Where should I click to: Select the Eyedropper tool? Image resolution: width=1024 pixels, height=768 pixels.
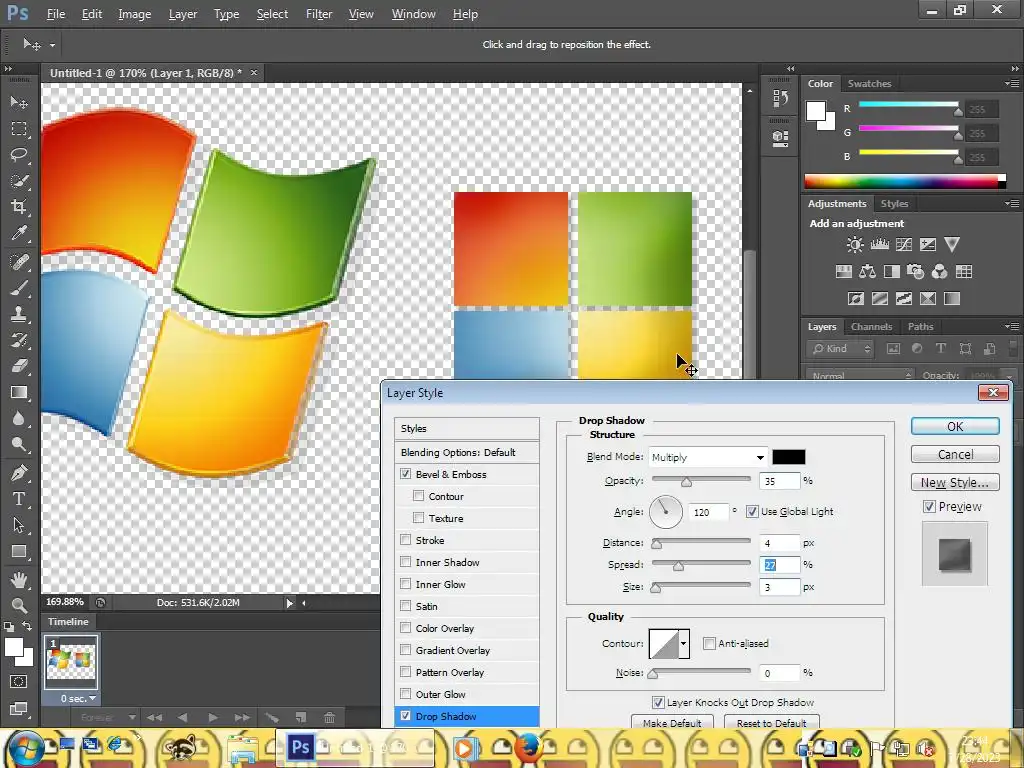pos(19,233)
